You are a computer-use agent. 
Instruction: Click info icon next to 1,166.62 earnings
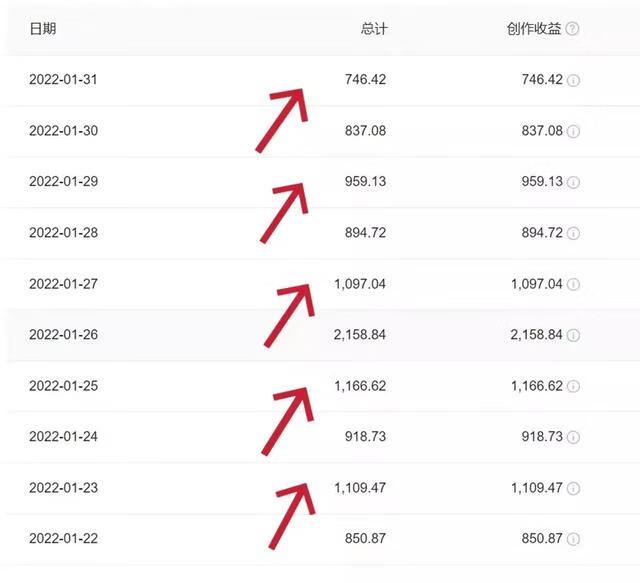573,386
